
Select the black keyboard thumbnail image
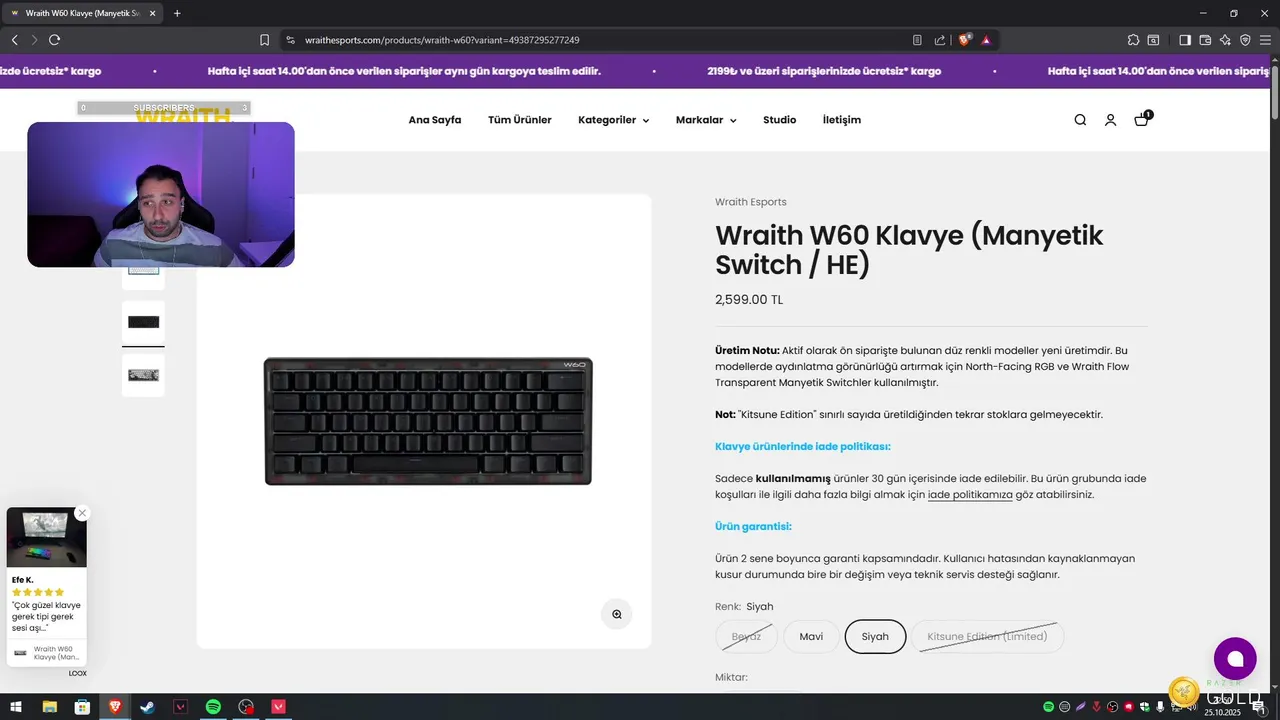click(x=143, y=322)
